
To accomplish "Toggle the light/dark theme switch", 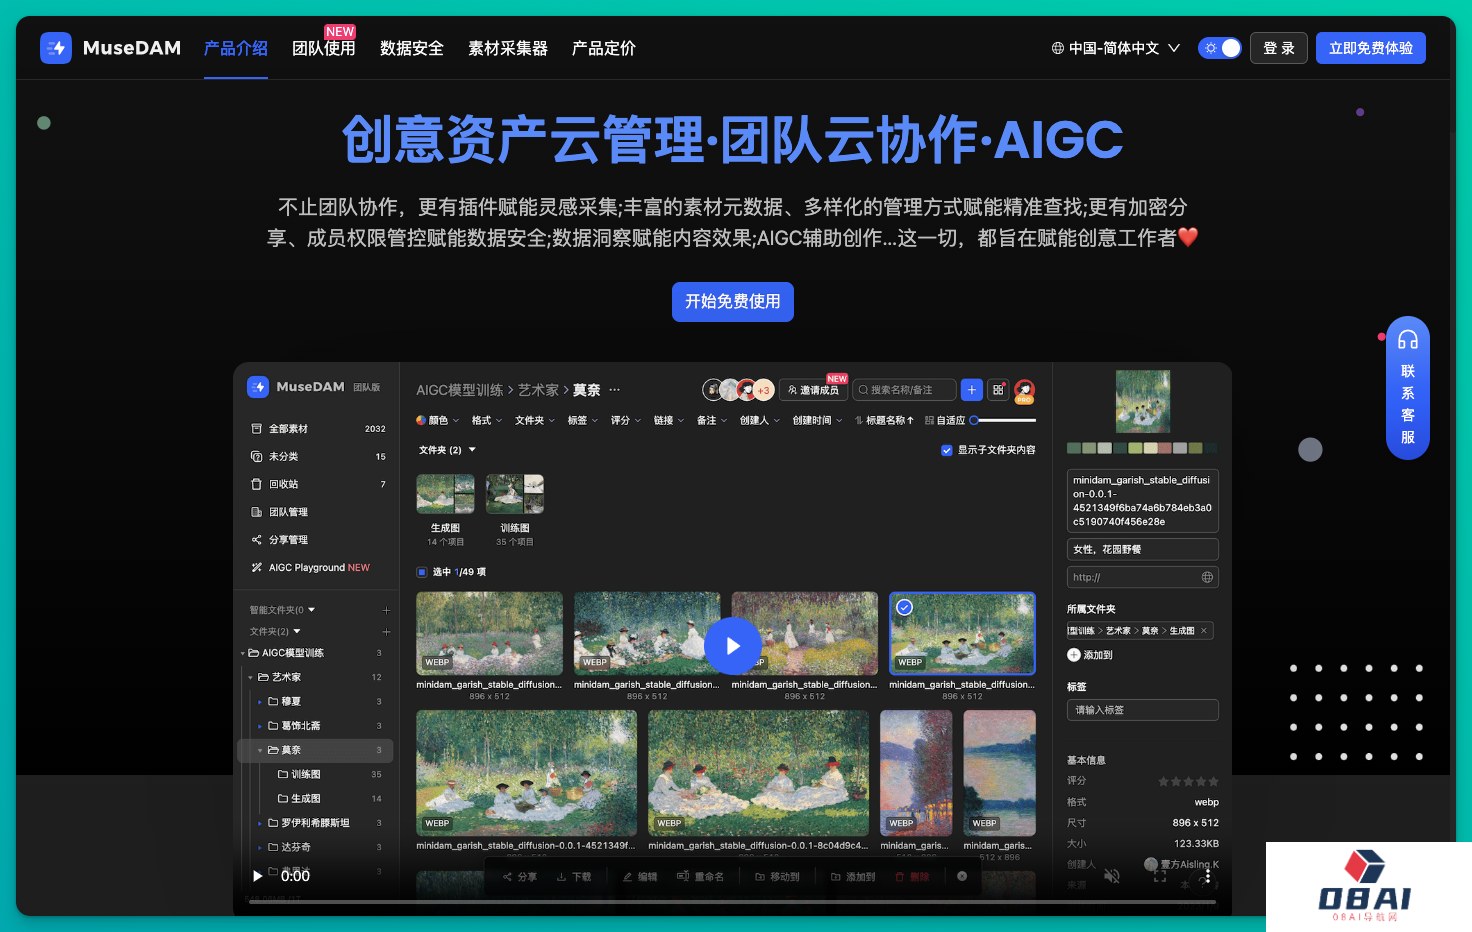I will 1219,48.
